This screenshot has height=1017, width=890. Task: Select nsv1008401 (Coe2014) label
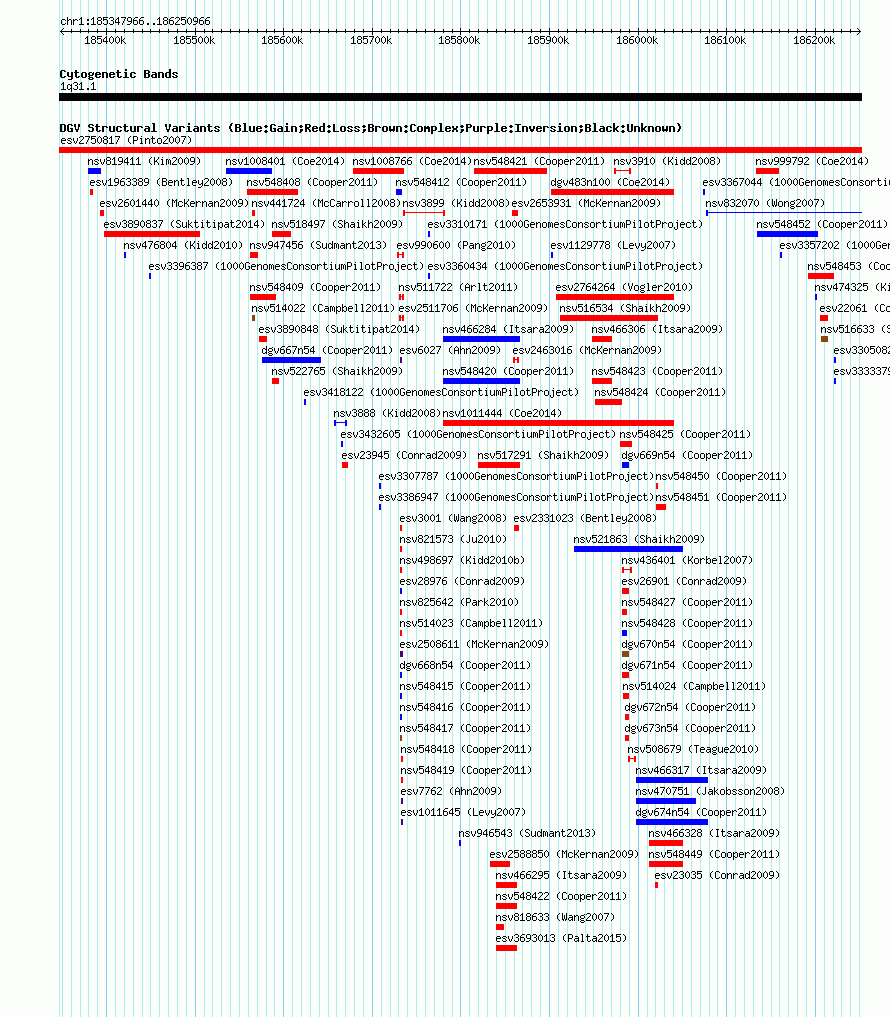[x=285, y=161]
